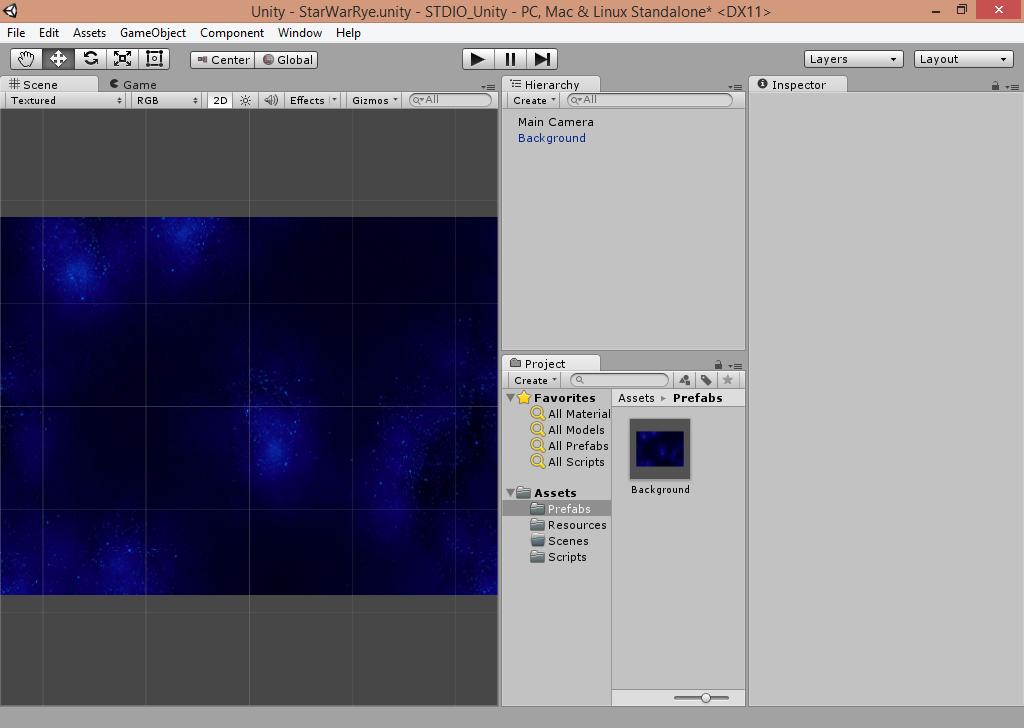The image size is (1024, 728).
Task: Open the Edit menu
Action: click(48, 33)
